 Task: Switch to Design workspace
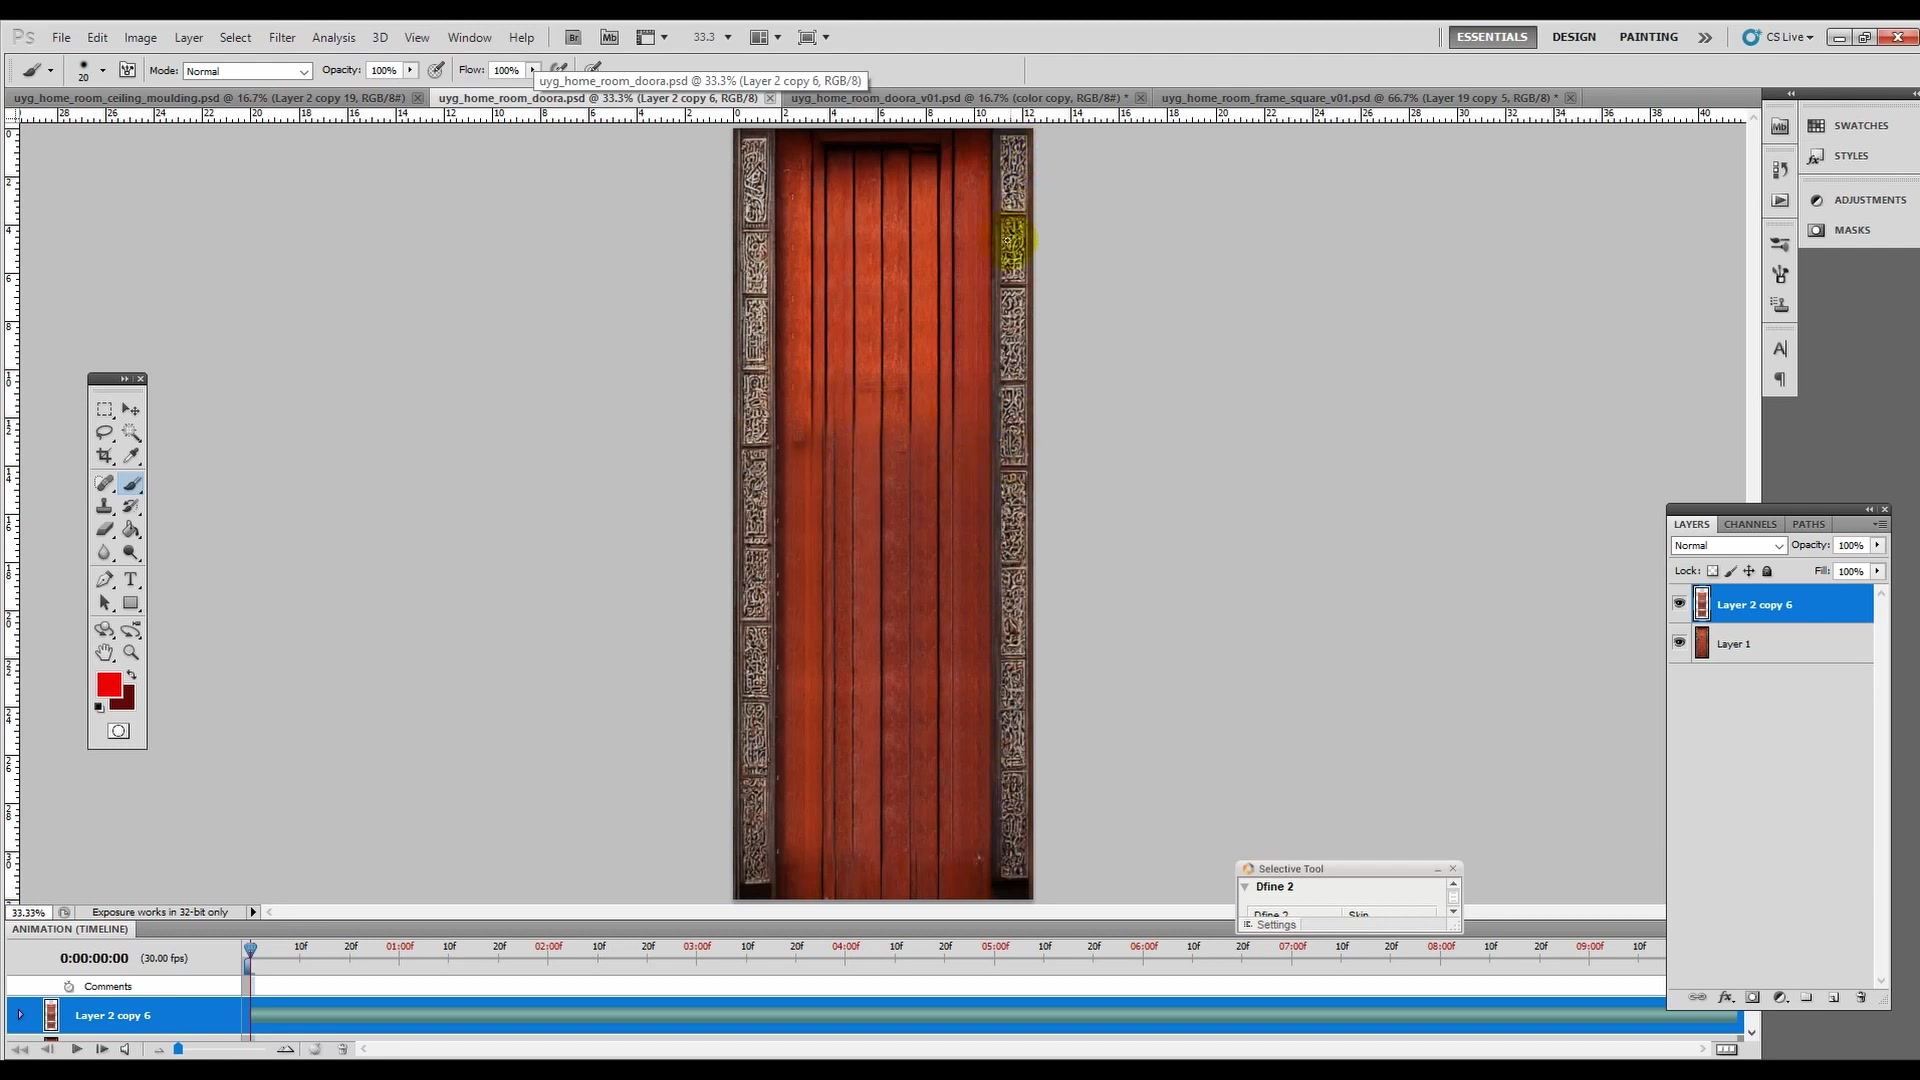tap(1574, 37)
